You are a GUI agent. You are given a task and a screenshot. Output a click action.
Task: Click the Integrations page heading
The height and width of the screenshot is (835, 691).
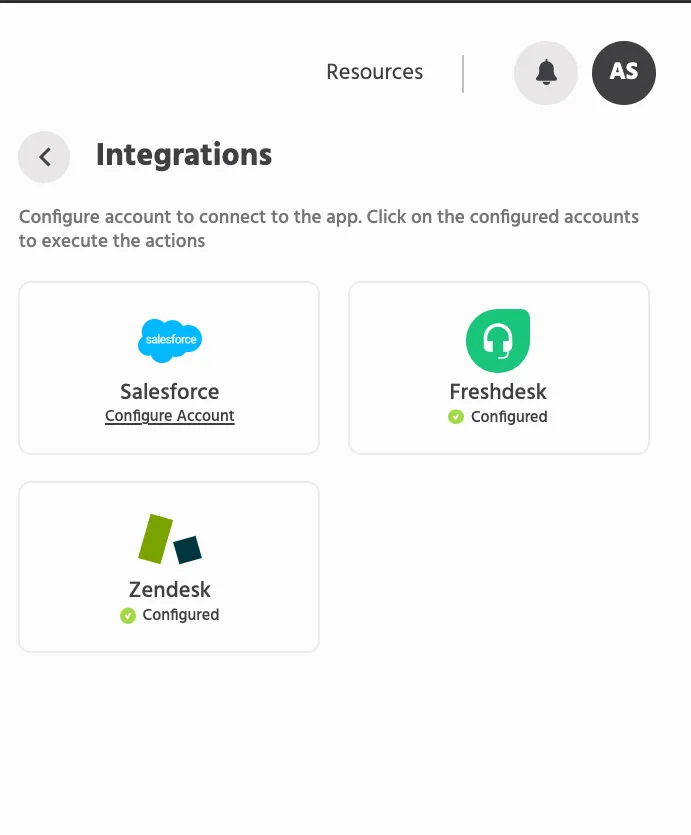(184, 155)
